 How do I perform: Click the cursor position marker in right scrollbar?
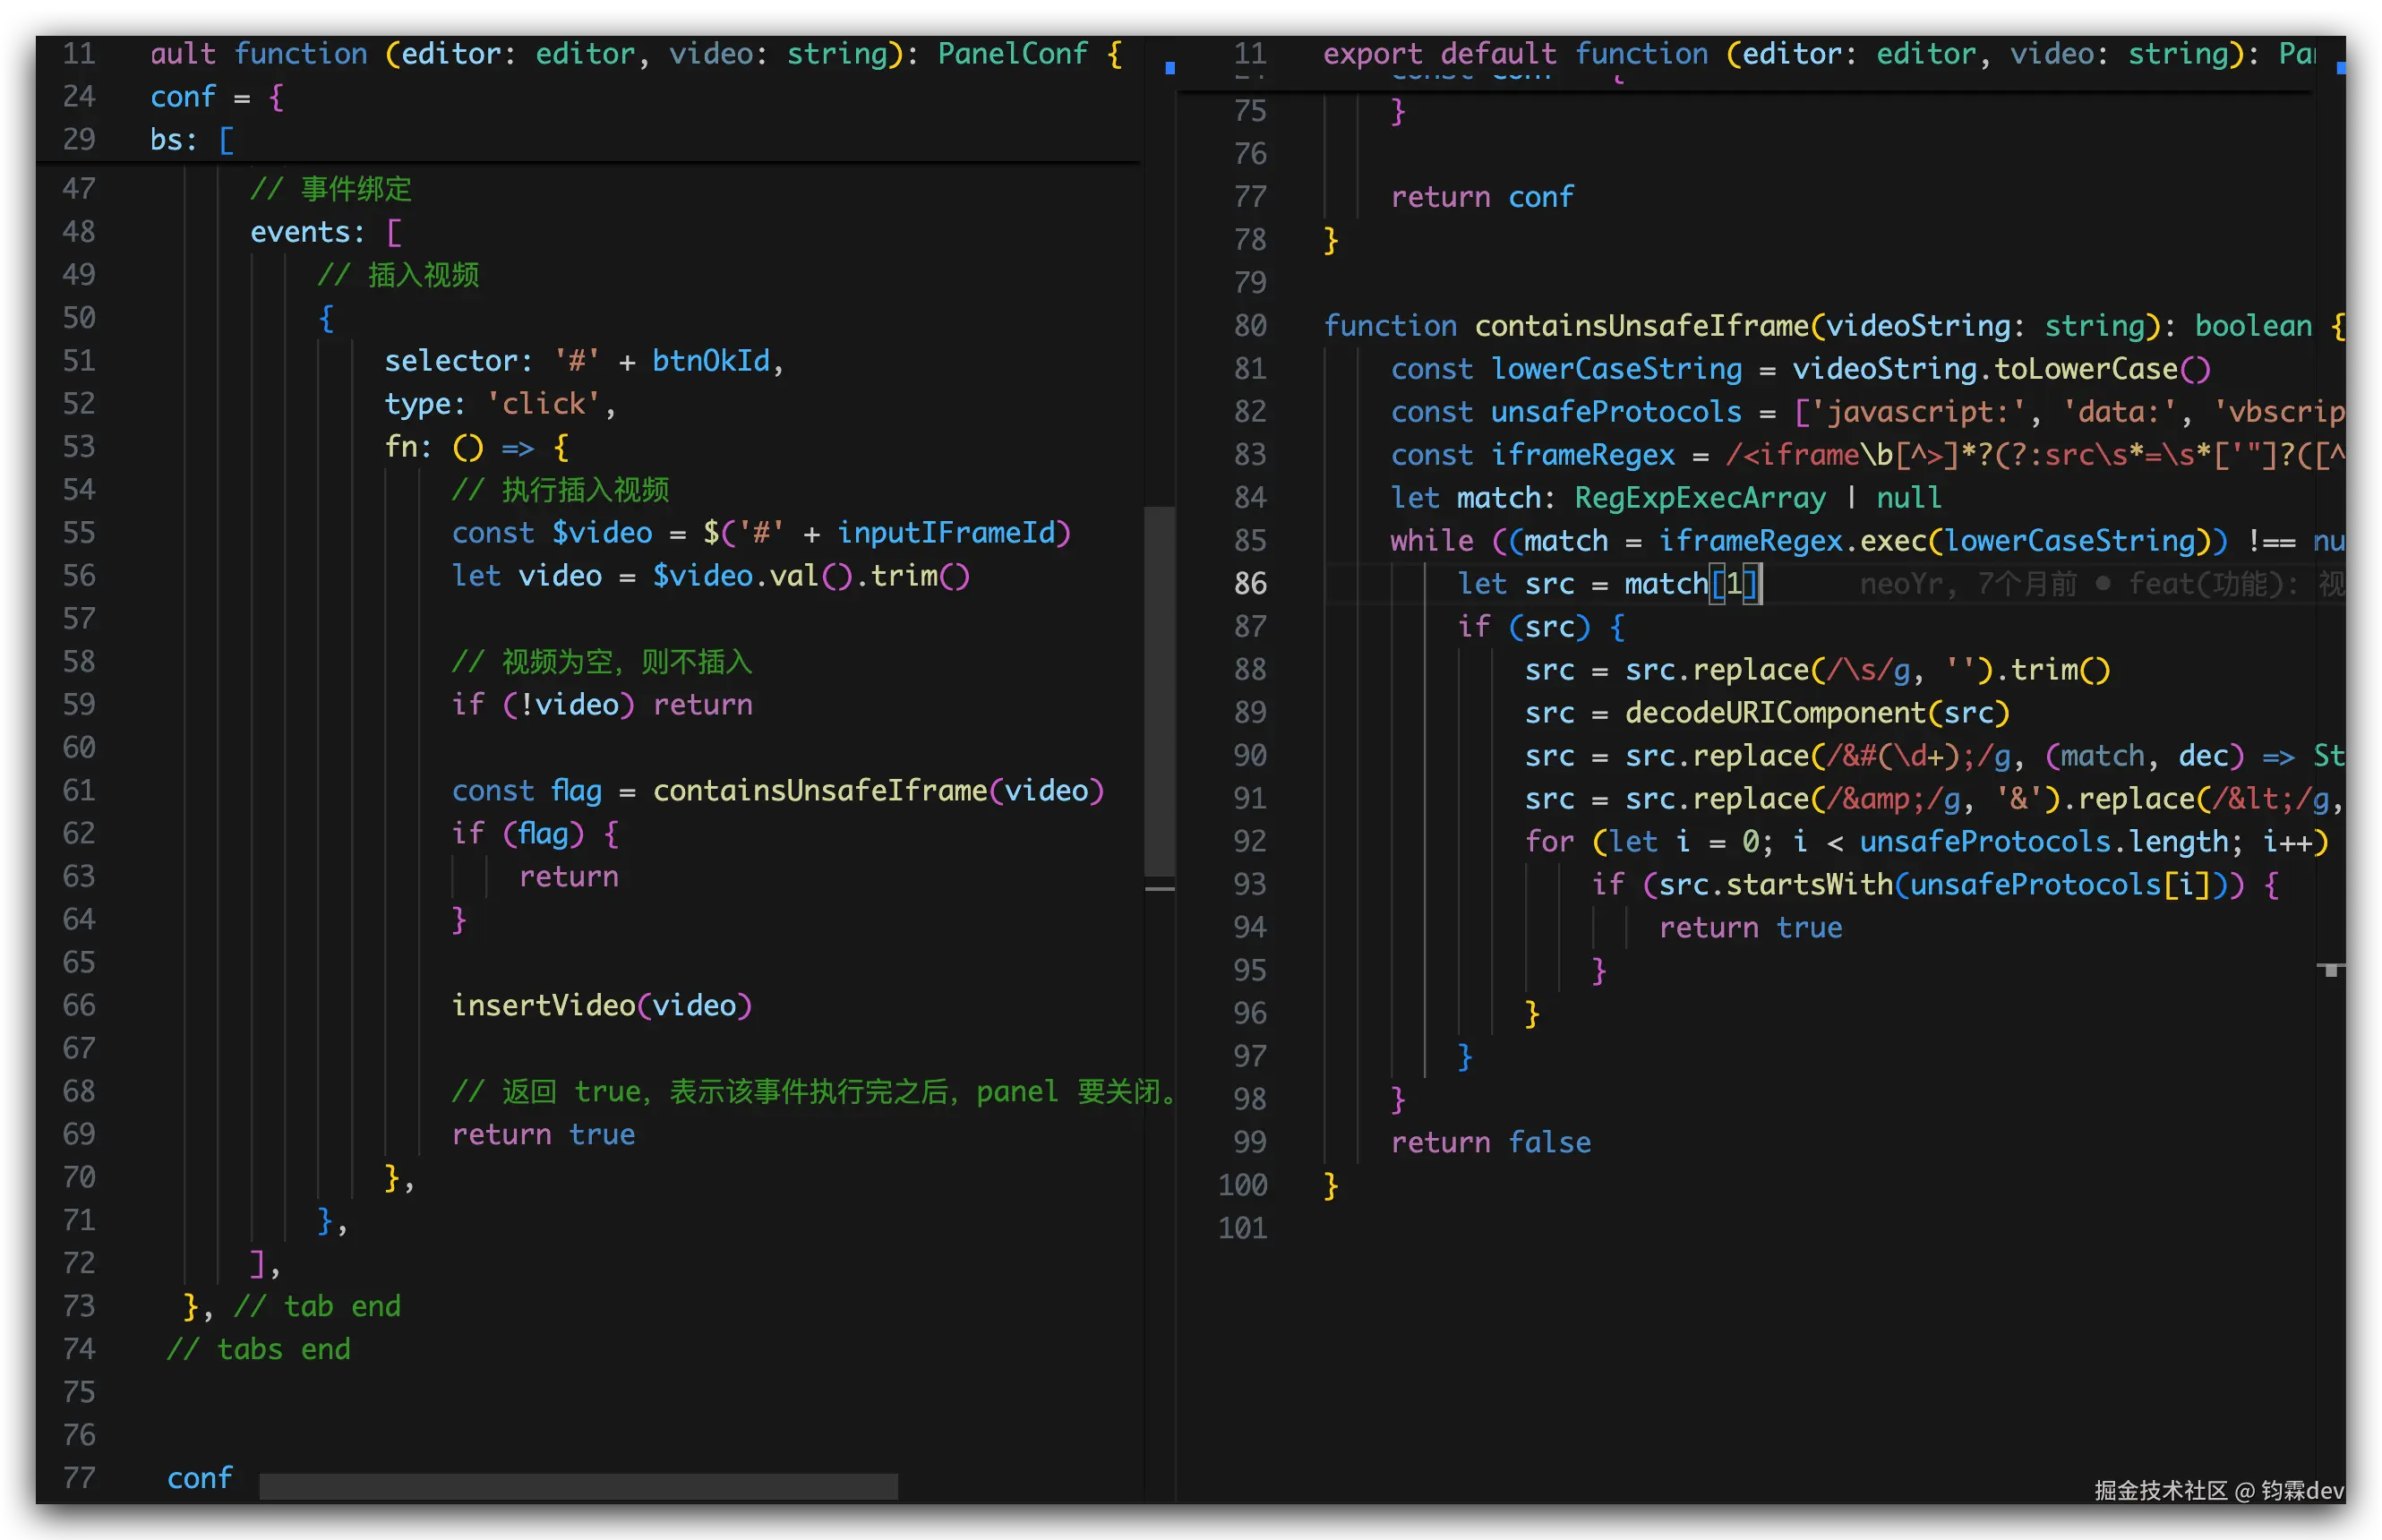pos(2331,968)
